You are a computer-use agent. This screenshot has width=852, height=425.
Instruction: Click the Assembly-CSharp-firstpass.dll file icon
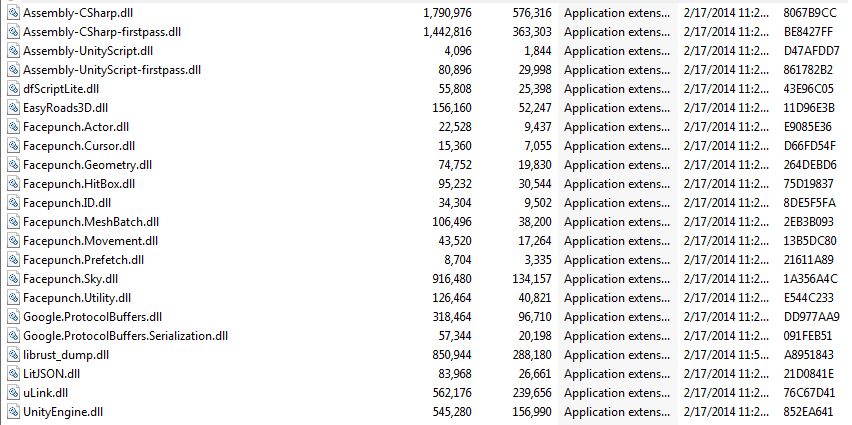(x=13, y=32)
